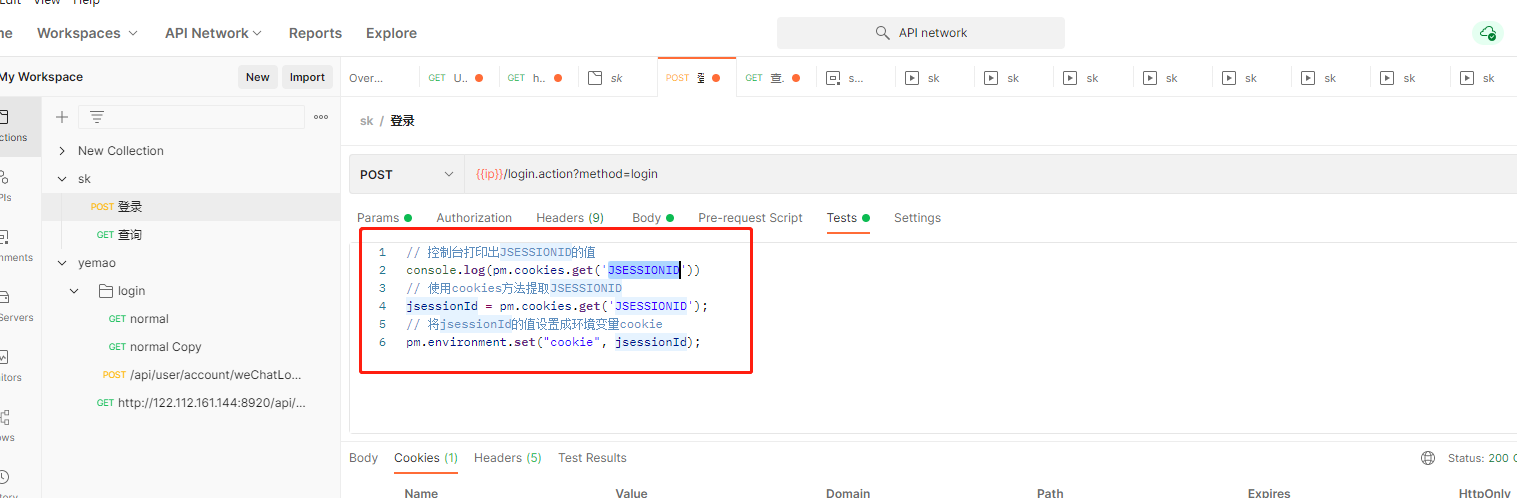Switch to the Settings tab
This screenshot has width=1517, height=498.
[917, 218]
